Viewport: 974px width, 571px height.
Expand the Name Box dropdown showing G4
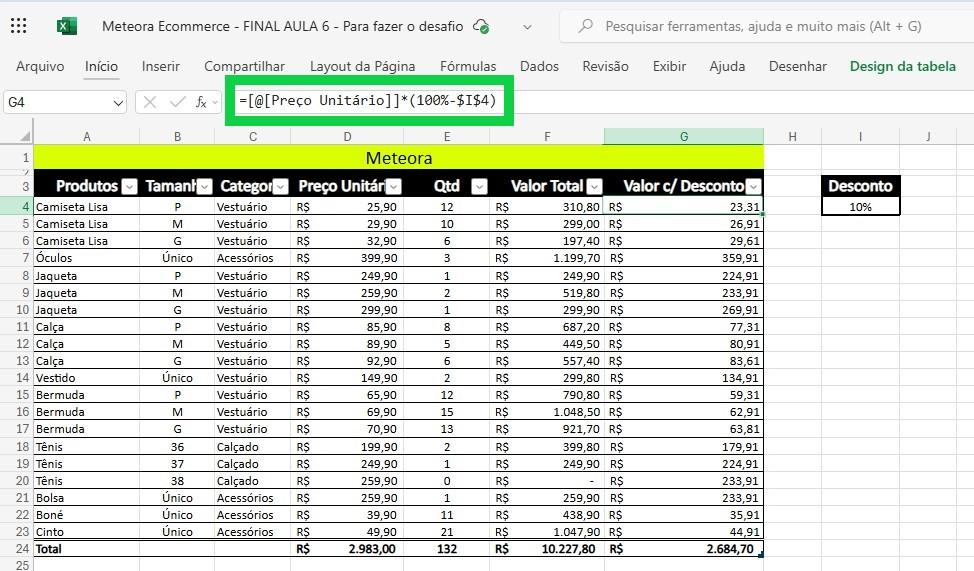118,103
